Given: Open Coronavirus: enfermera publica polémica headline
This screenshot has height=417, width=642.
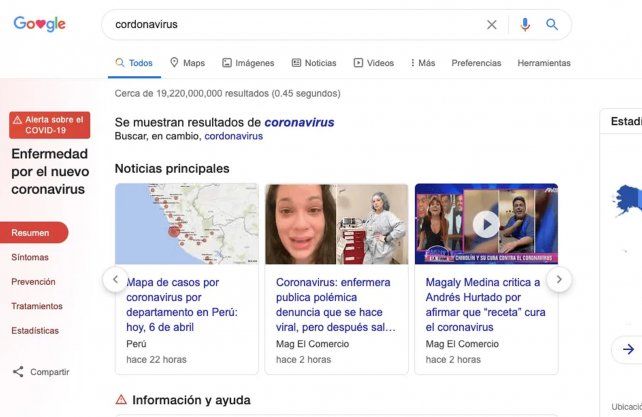Looking at the screenshot, I should pos(336,305).
